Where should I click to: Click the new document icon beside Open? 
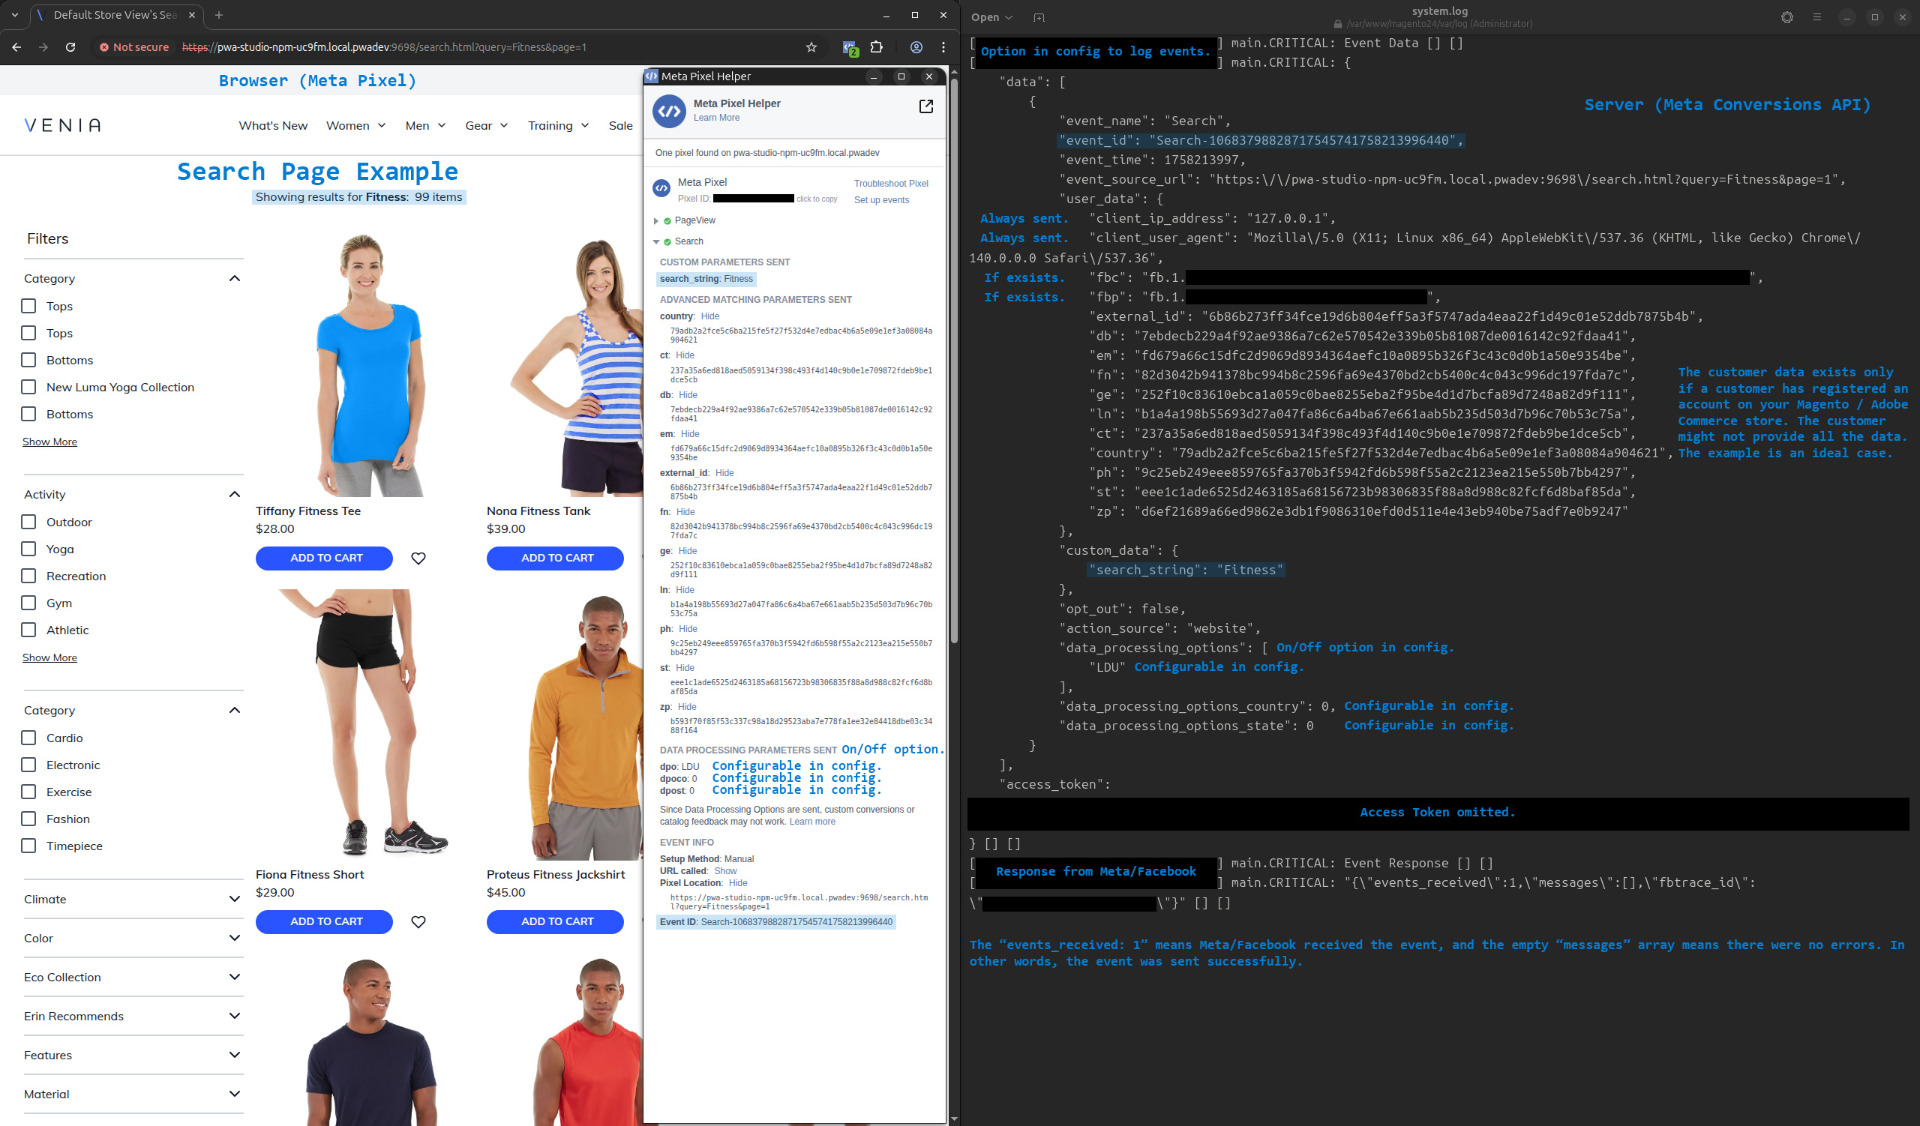pos(1039,17)
